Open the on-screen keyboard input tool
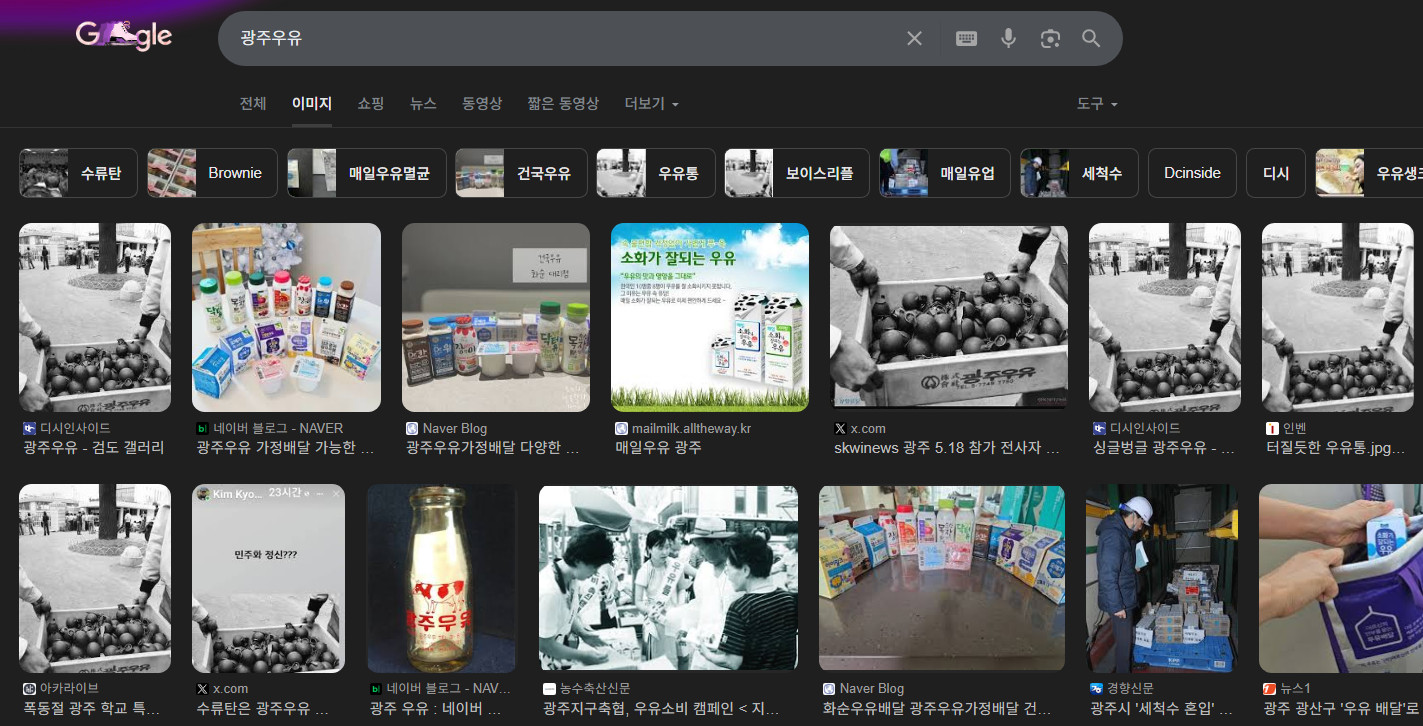Viewport: 1423px width, 726px height. click(966, 39)
